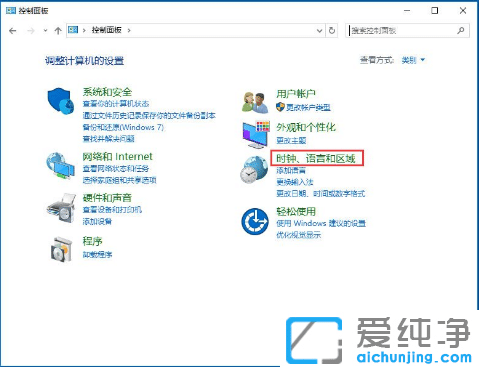Click the Control Panel title bar icon
Viewport: 480px width, 370px height.
coord(11,10)
